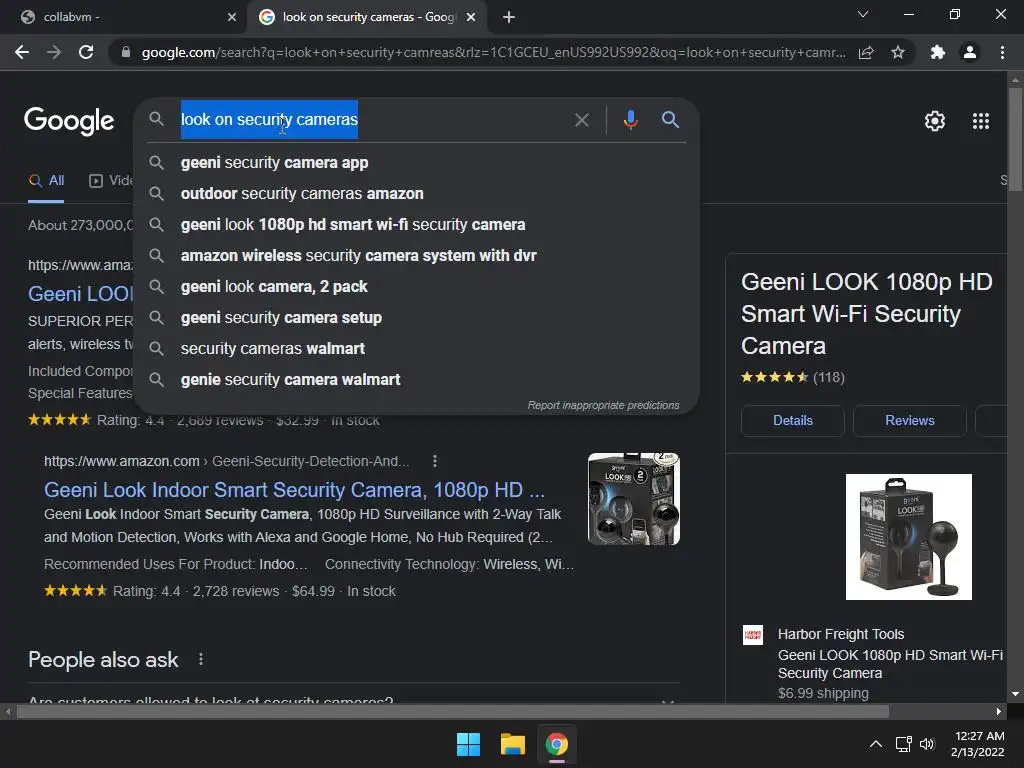Viewport: 1024px width, 768px height.
Task: Select suggestion outdoor security cameras amazon
Action: pyautogui.click(x=416, y=193)
